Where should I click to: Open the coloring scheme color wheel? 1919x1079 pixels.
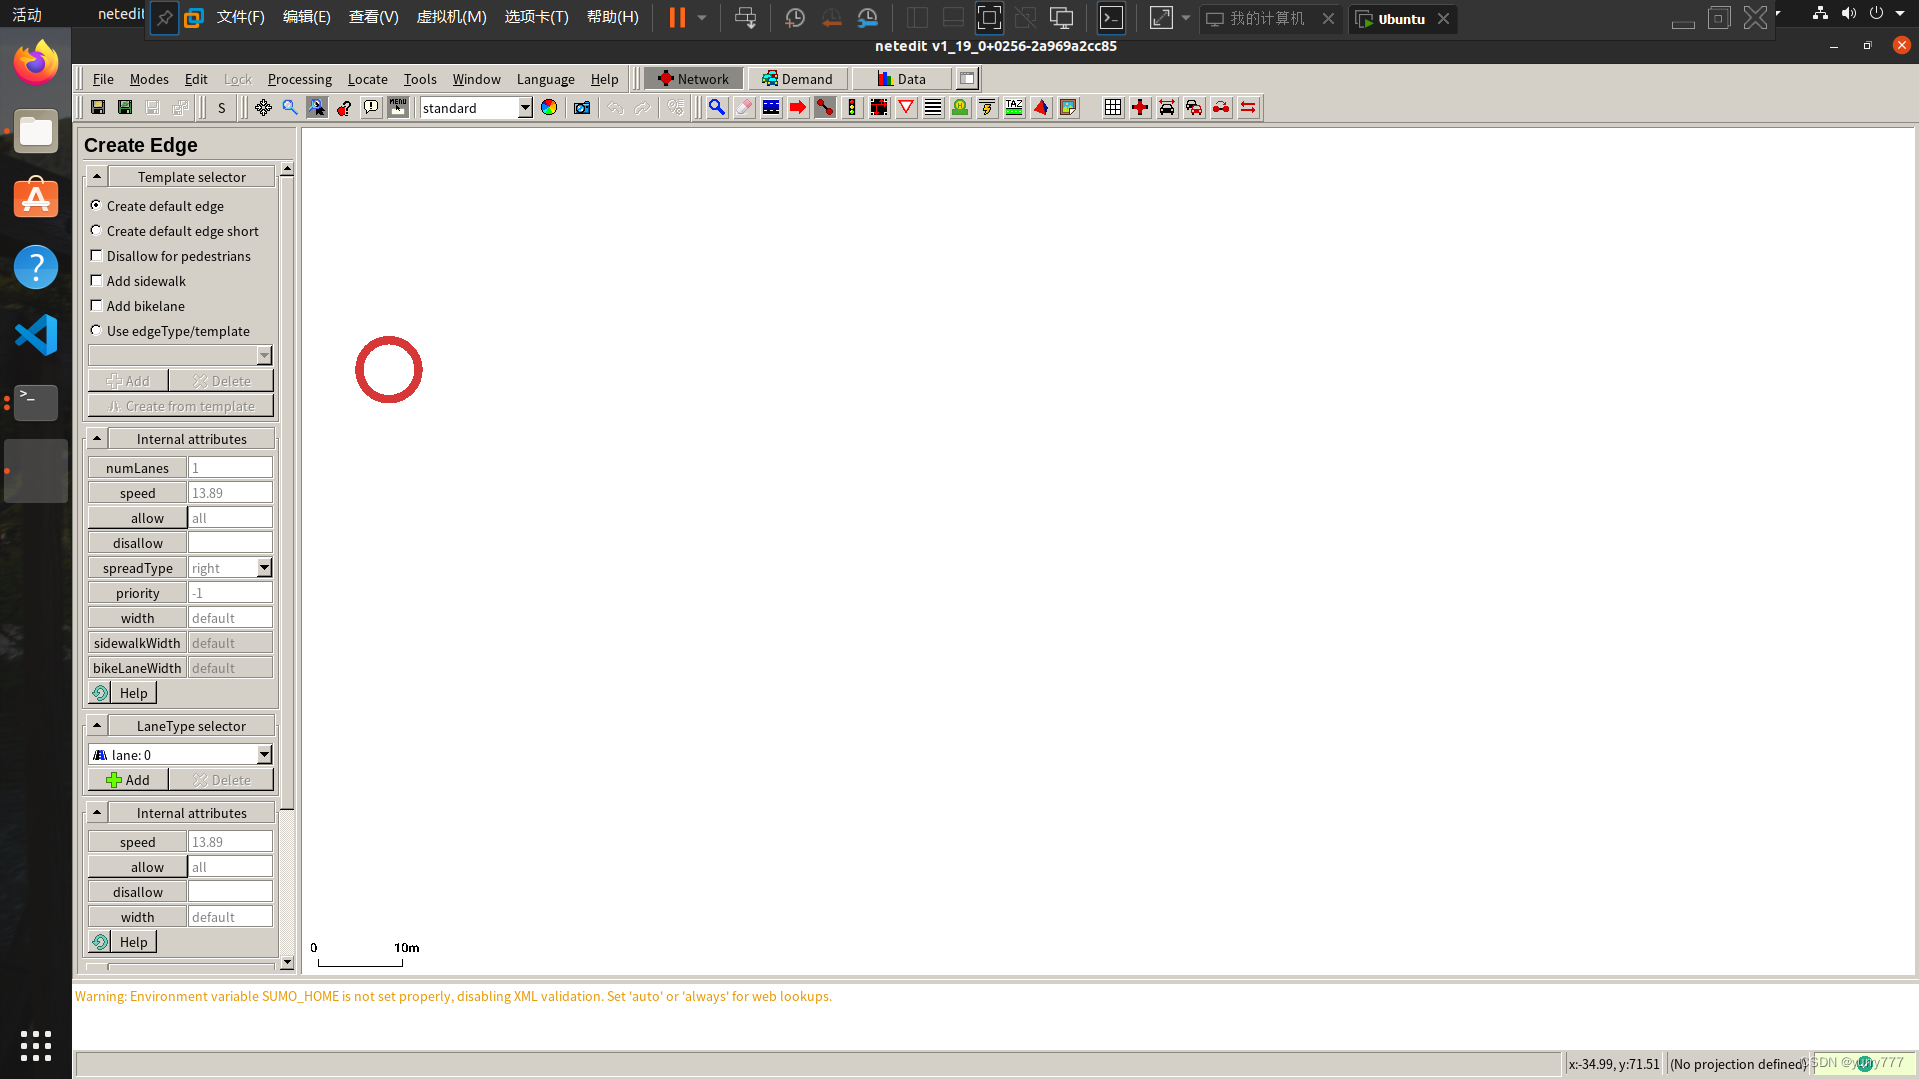point(549,107)
